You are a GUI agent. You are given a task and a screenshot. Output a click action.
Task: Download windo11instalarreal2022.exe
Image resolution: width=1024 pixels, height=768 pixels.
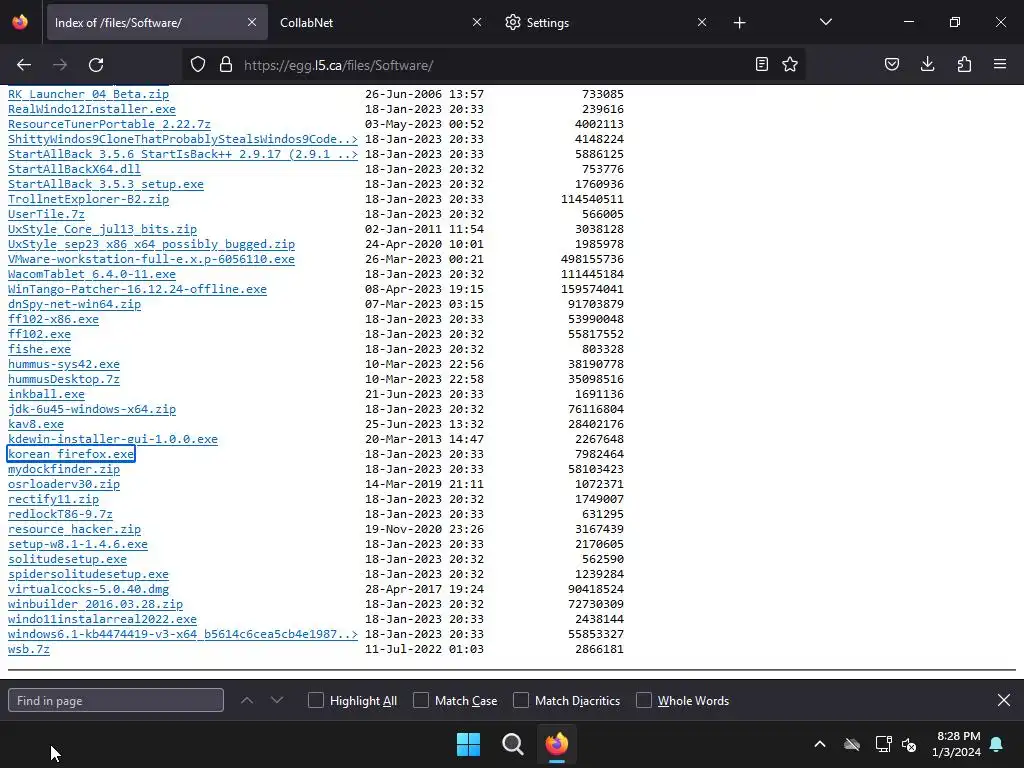[103, 619]
